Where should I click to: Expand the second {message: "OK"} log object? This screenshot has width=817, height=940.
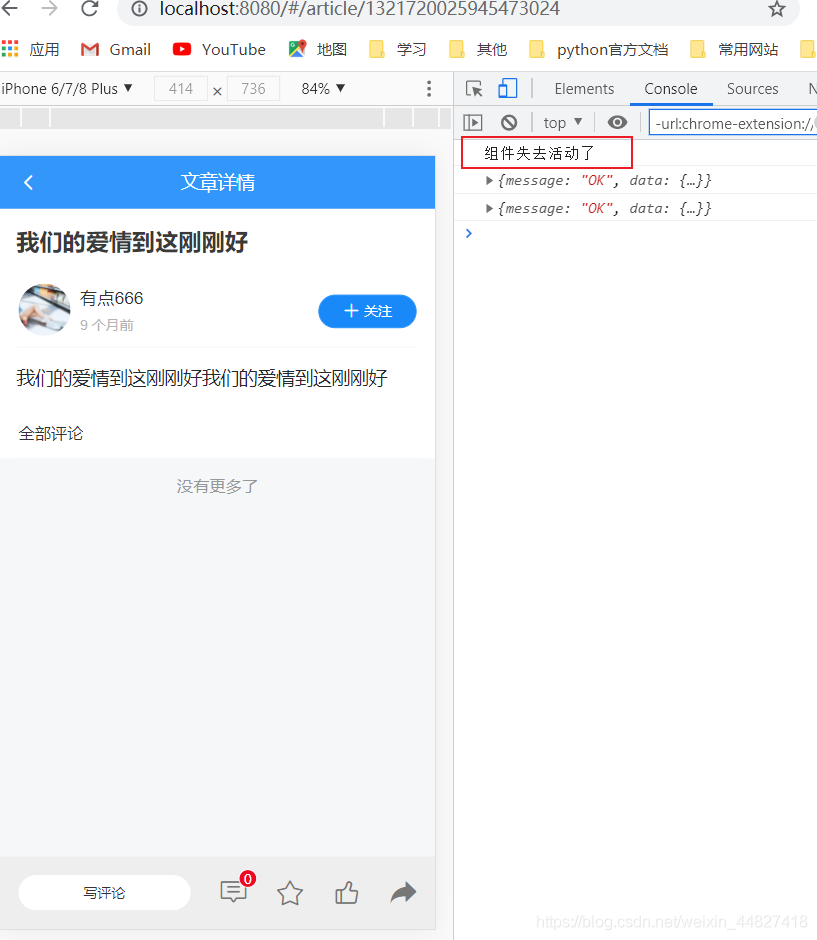coord(489,208)
